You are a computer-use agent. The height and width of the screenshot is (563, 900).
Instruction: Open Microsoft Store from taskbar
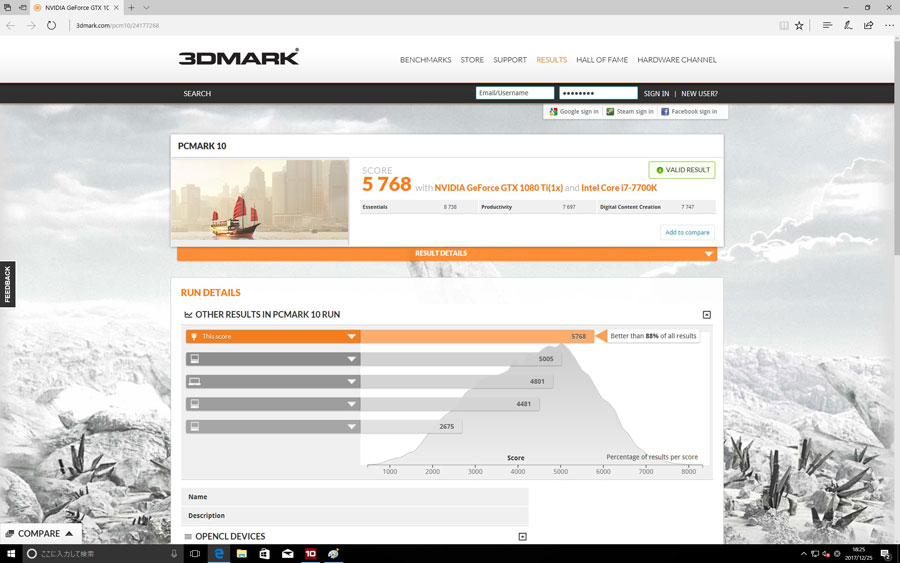[x=264, y=554]
